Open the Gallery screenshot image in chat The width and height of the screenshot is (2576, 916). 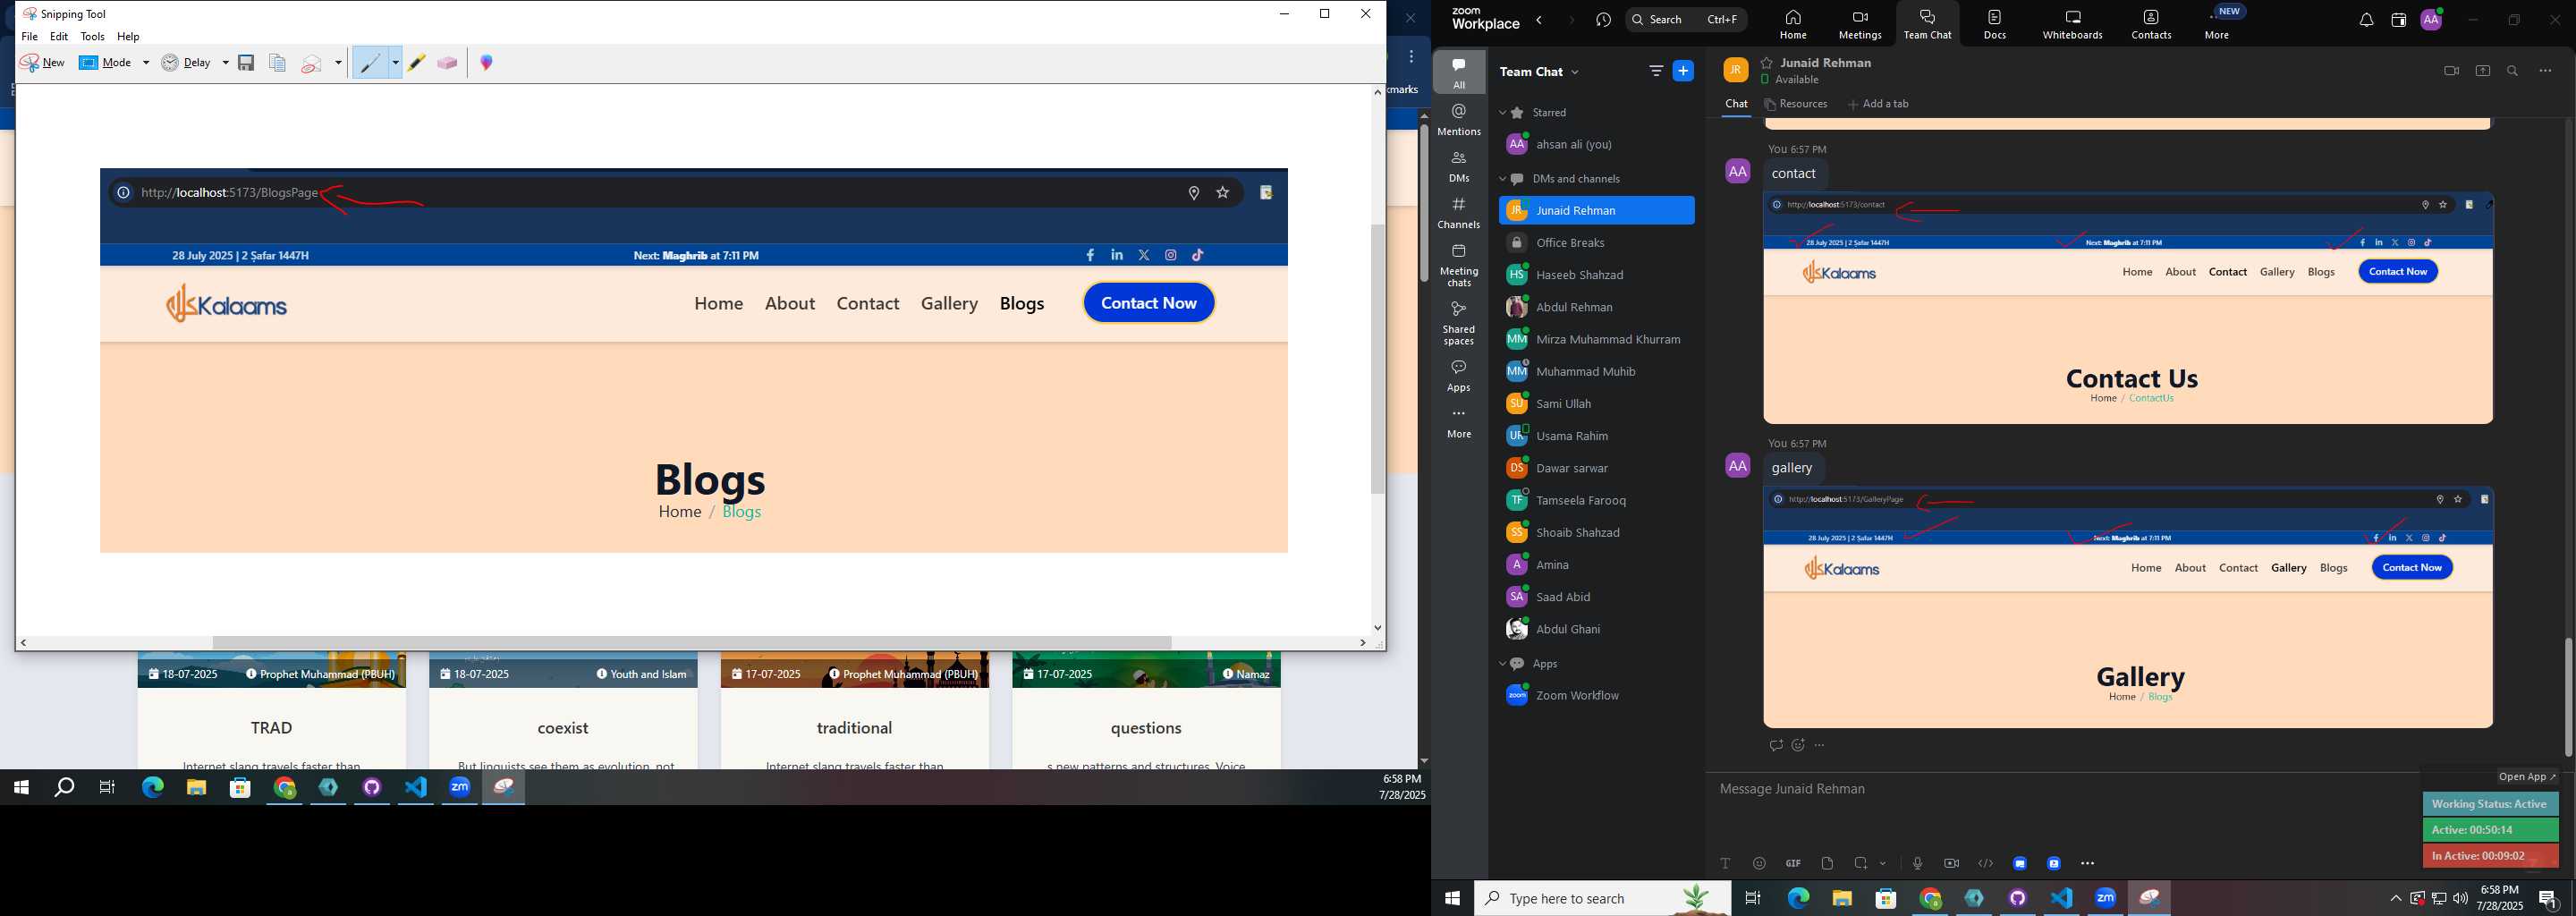2128,608
